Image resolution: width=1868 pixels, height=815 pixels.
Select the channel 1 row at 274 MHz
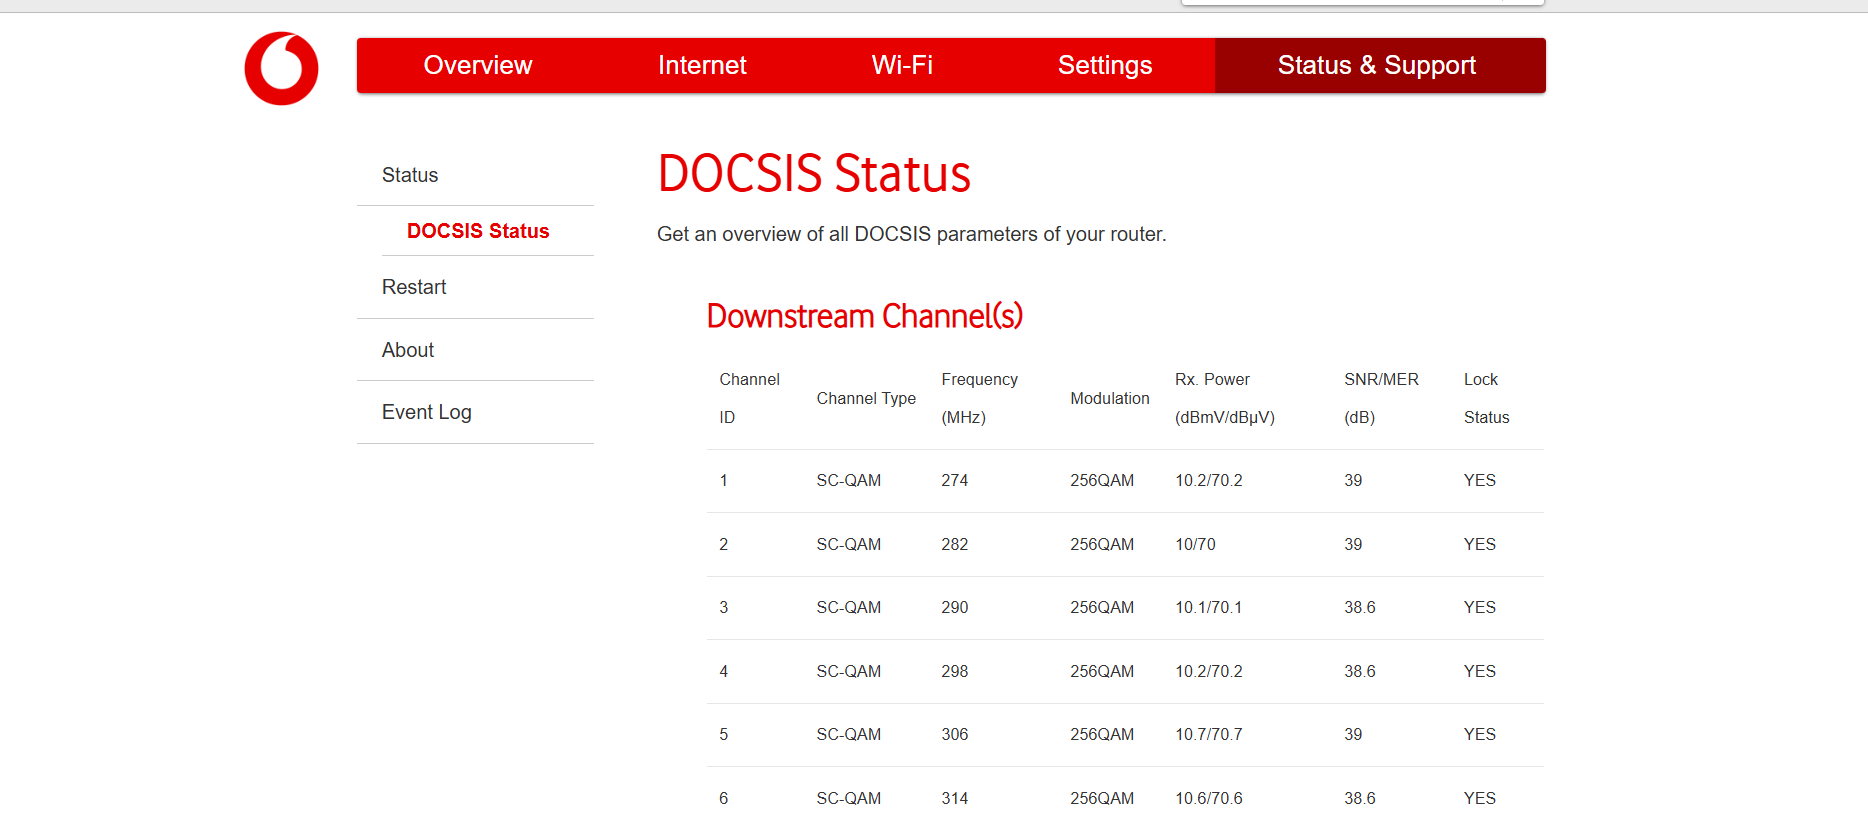[x=1125, y=481]
